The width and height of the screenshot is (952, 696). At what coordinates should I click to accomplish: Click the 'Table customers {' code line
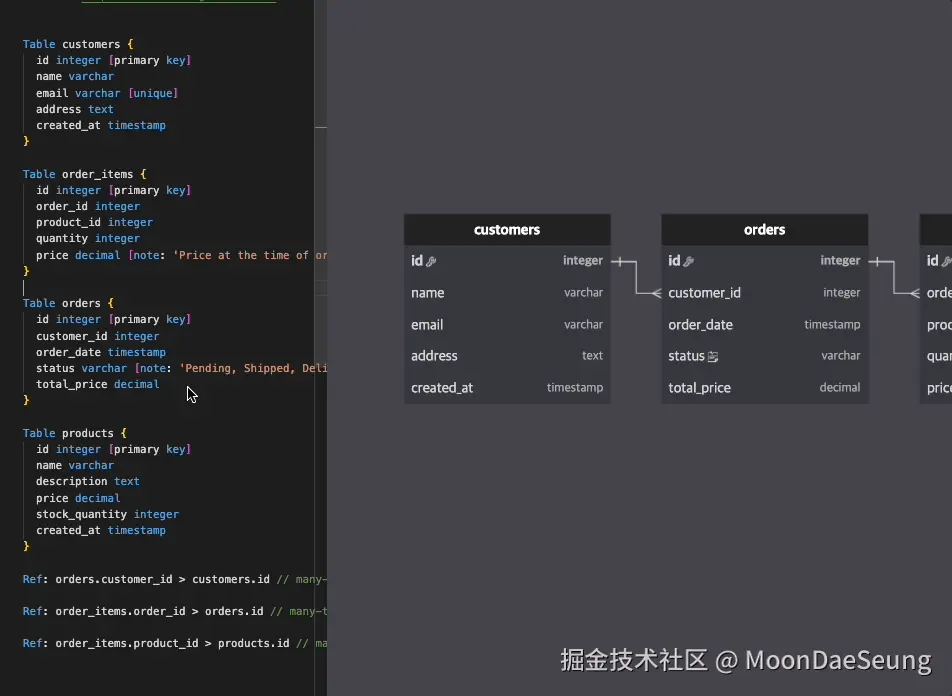point(78,44)
